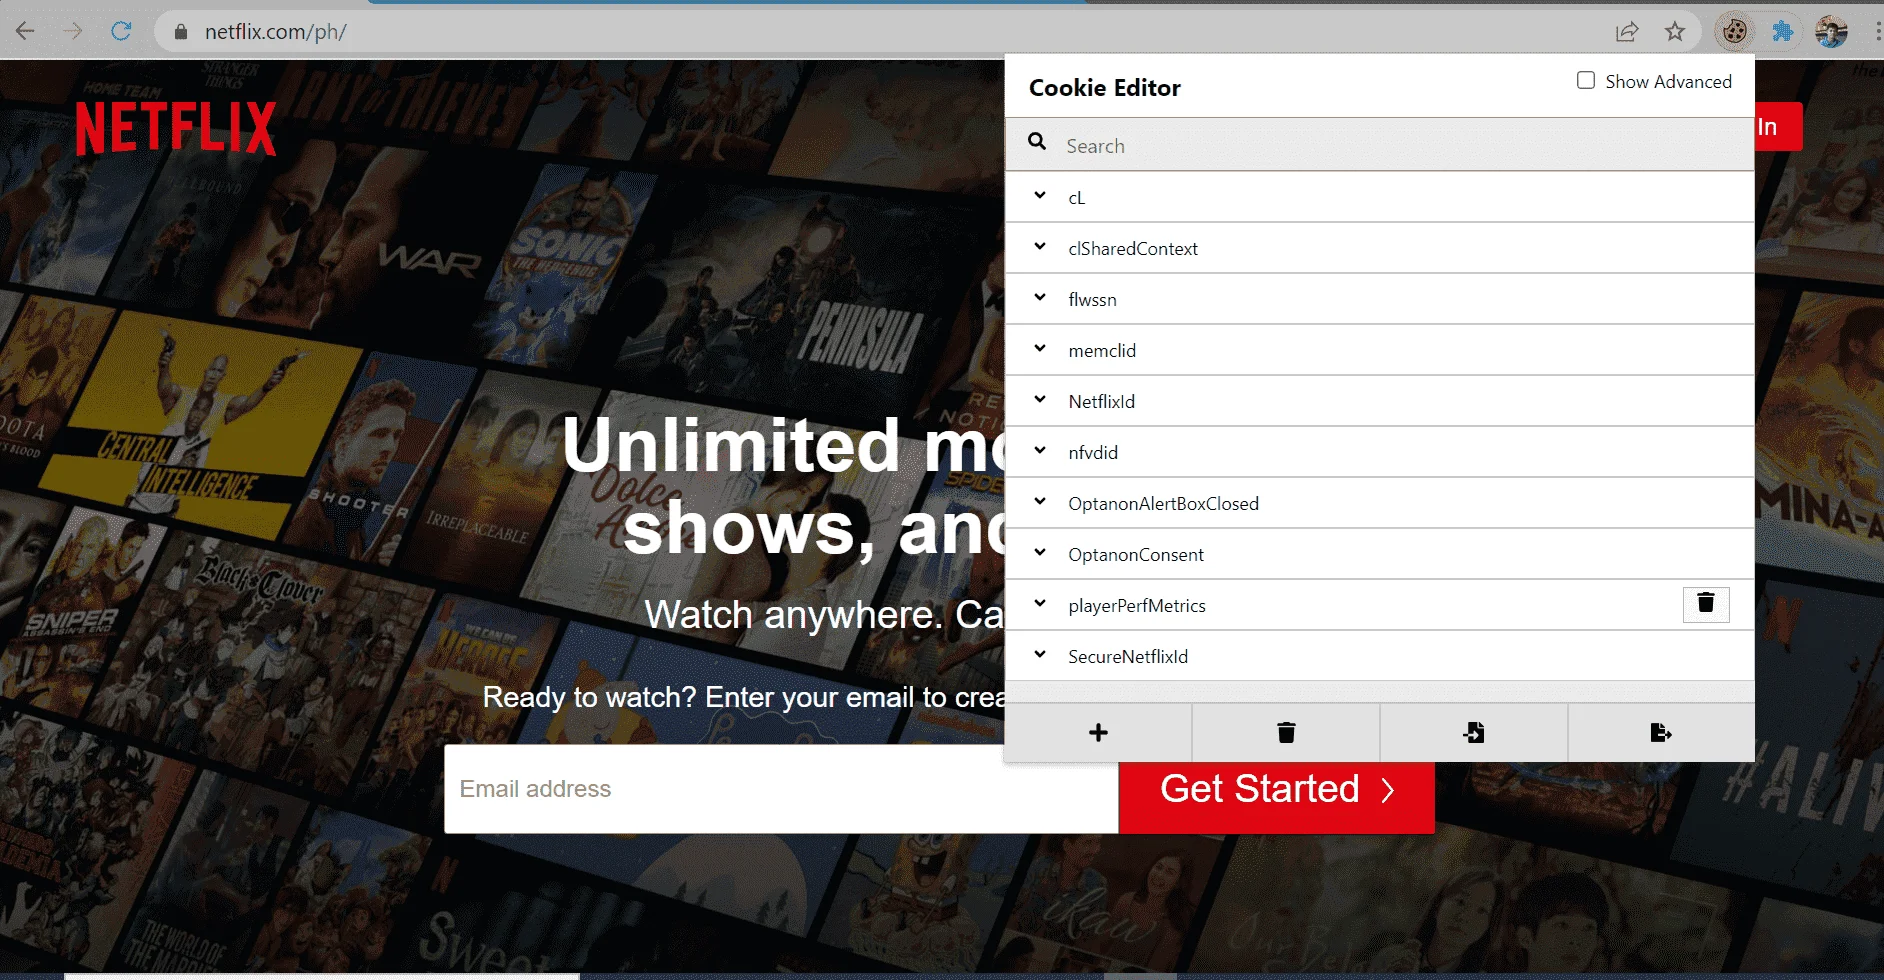Open the Cookie Editor extension icon in toolbar
The image size is (1884, 980).
pos(1735,32)
